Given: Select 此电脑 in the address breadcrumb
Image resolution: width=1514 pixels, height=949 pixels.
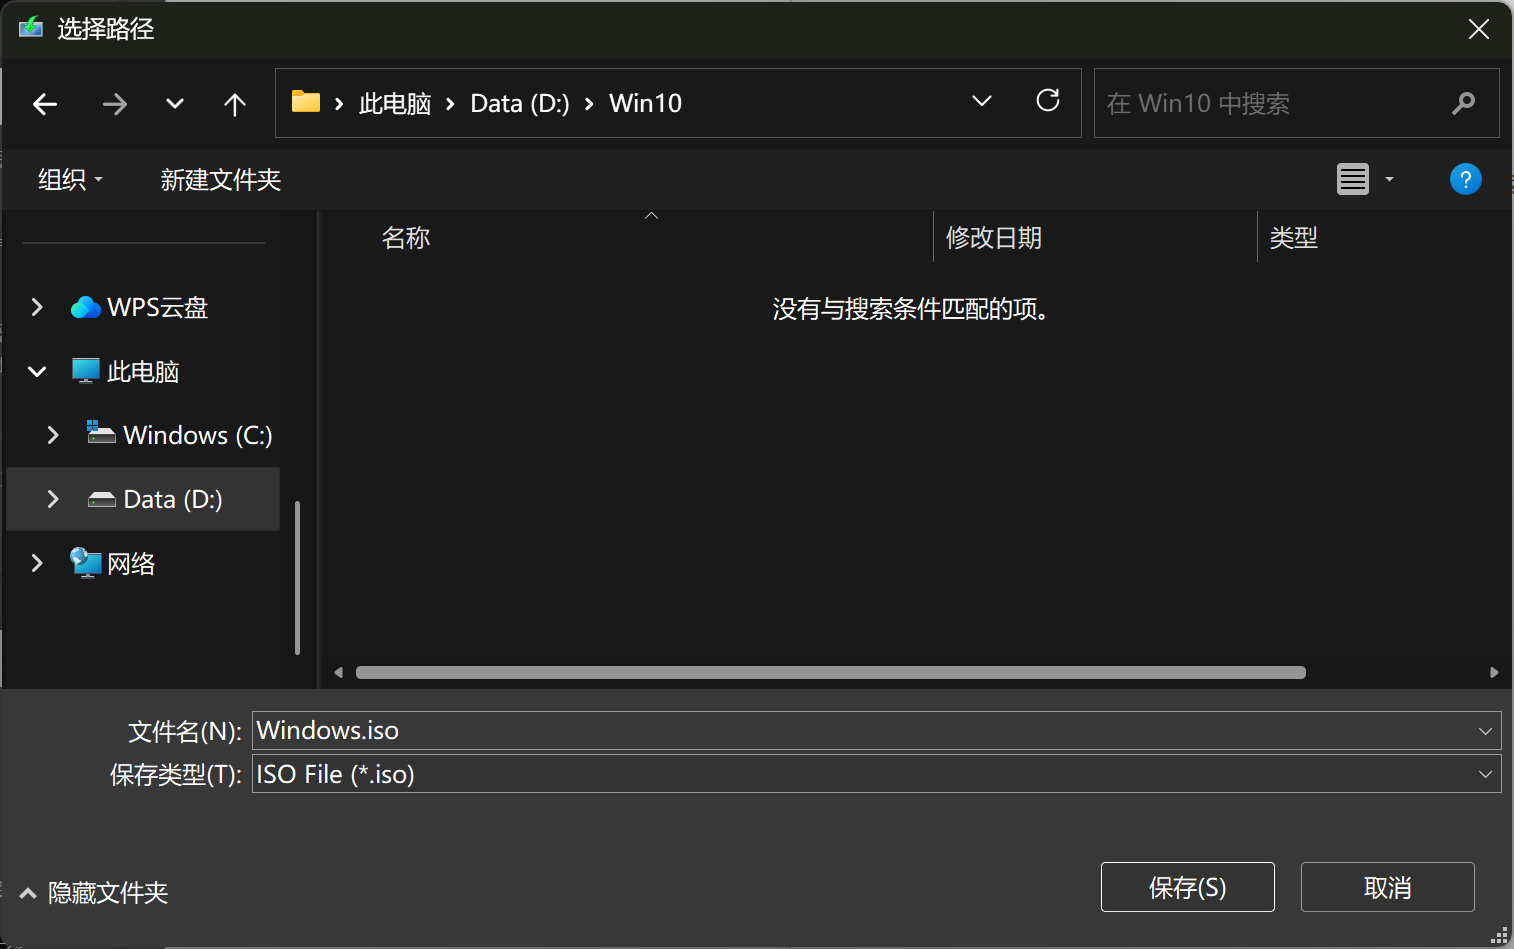Looking at the screenshot, I should [x=395, y=104].
